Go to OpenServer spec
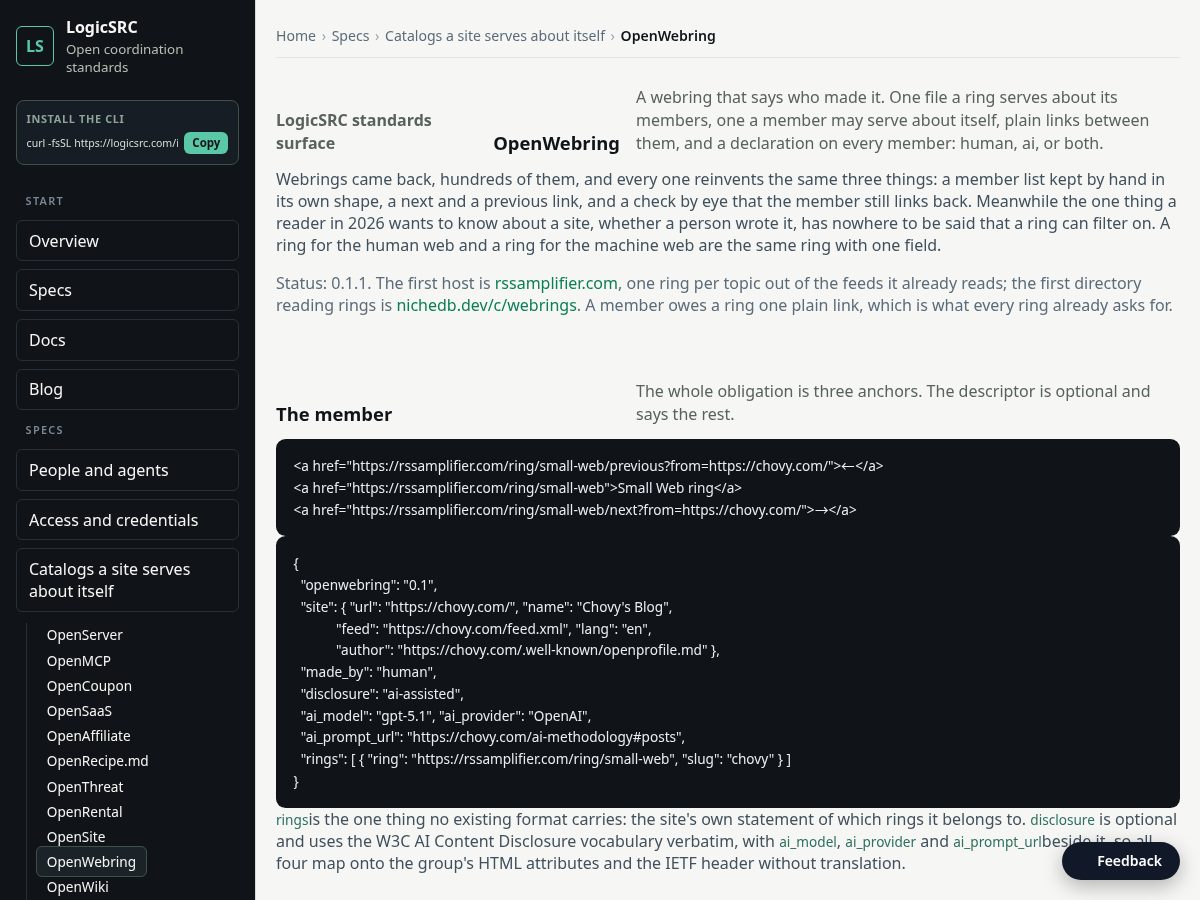1200x900 pixels. point(85,635)
